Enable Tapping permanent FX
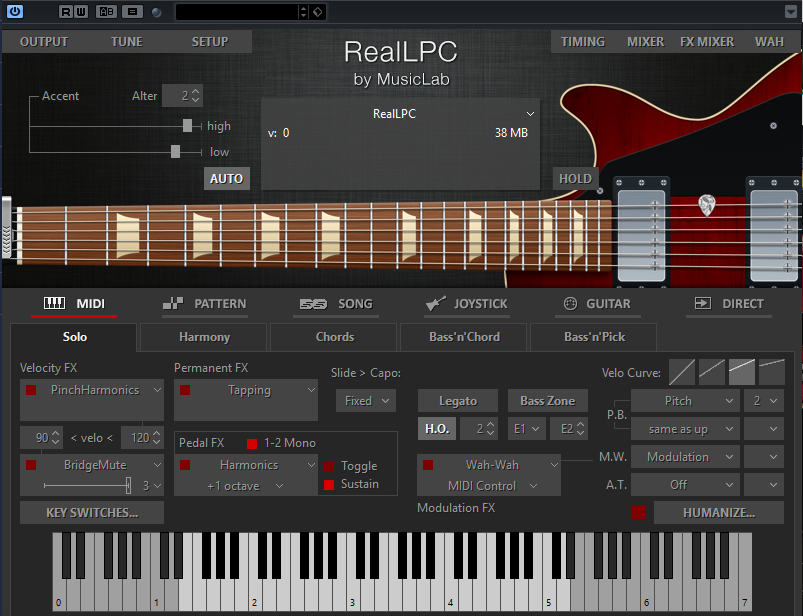Screen dimensions: 803x616 point(185,390)
